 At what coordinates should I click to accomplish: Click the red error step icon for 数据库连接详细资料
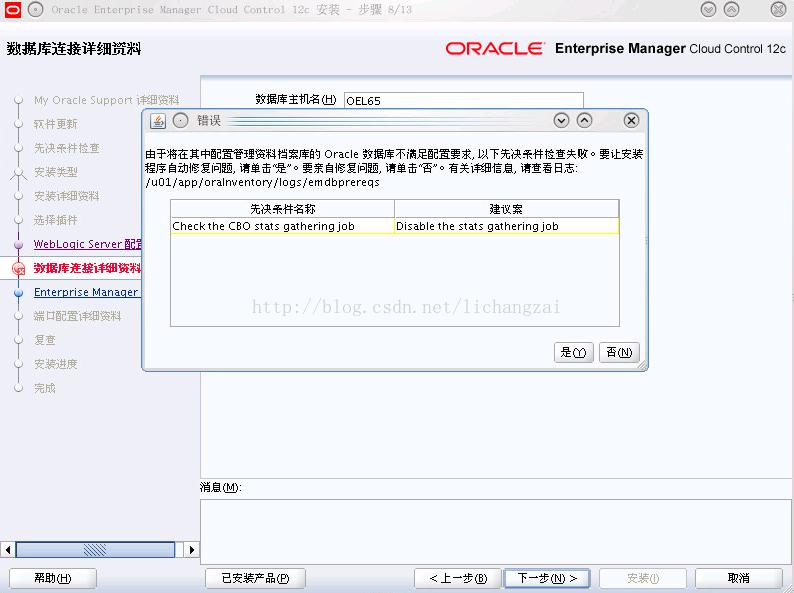pos(19,268)
